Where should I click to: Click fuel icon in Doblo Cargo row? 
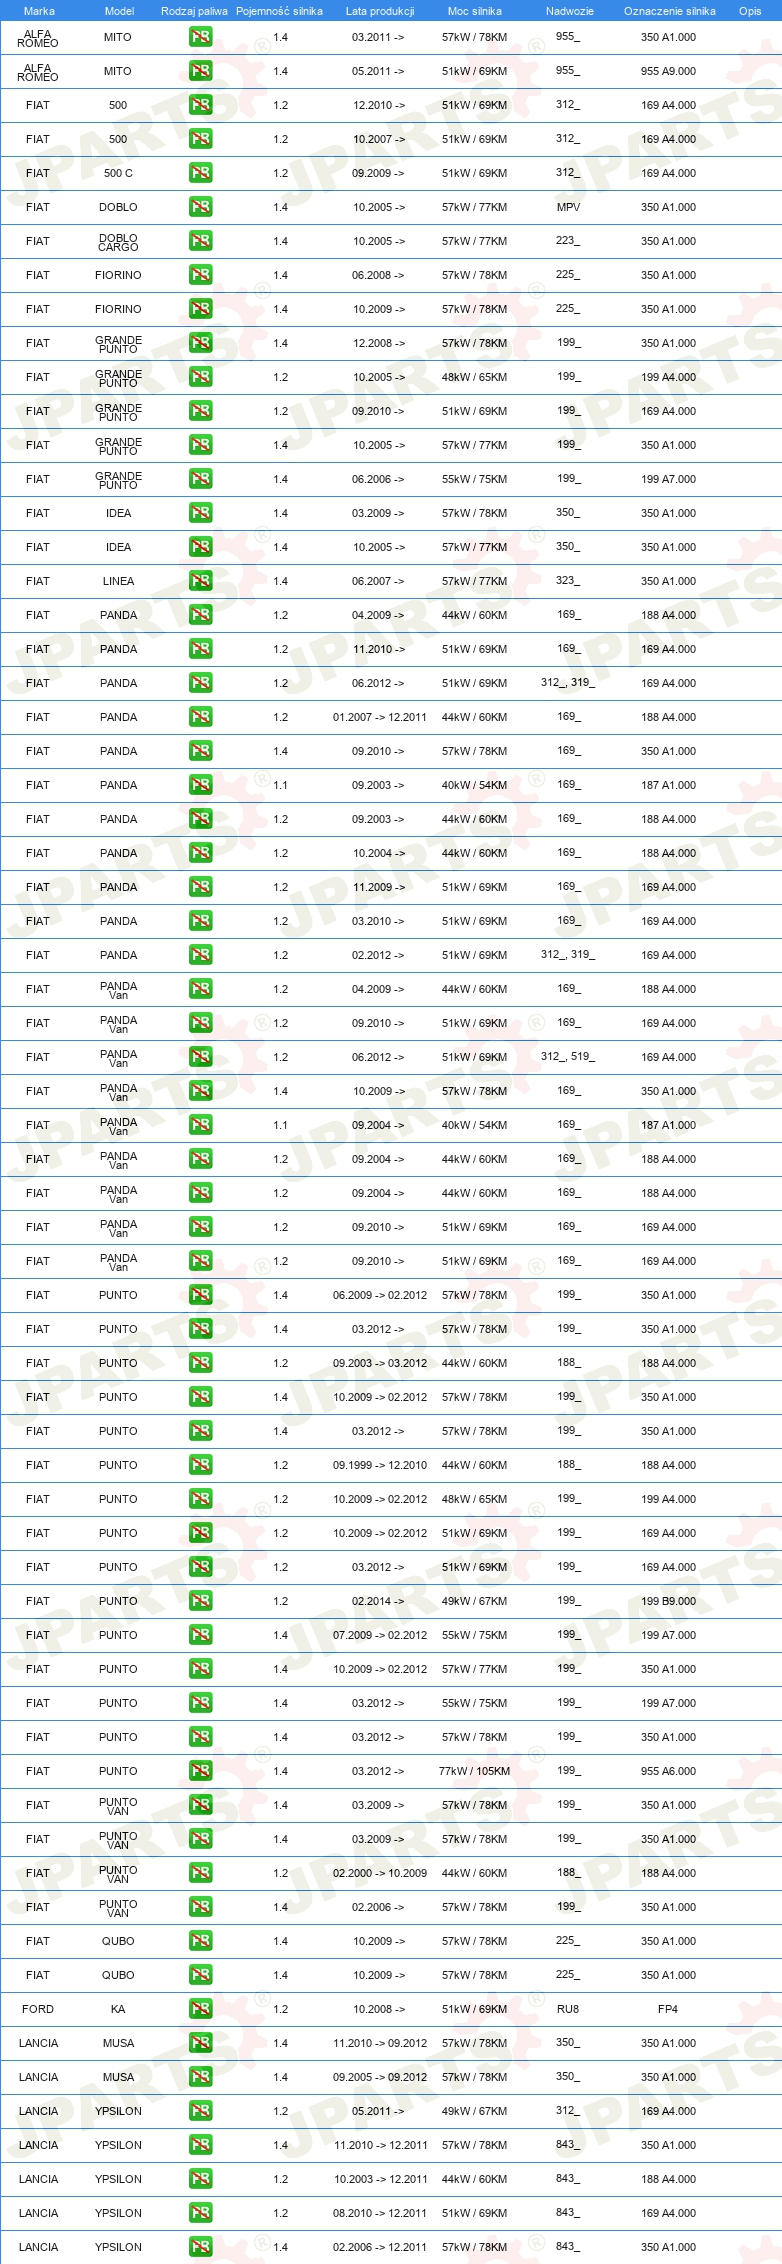pyautogui.click(x=200, y=241)
